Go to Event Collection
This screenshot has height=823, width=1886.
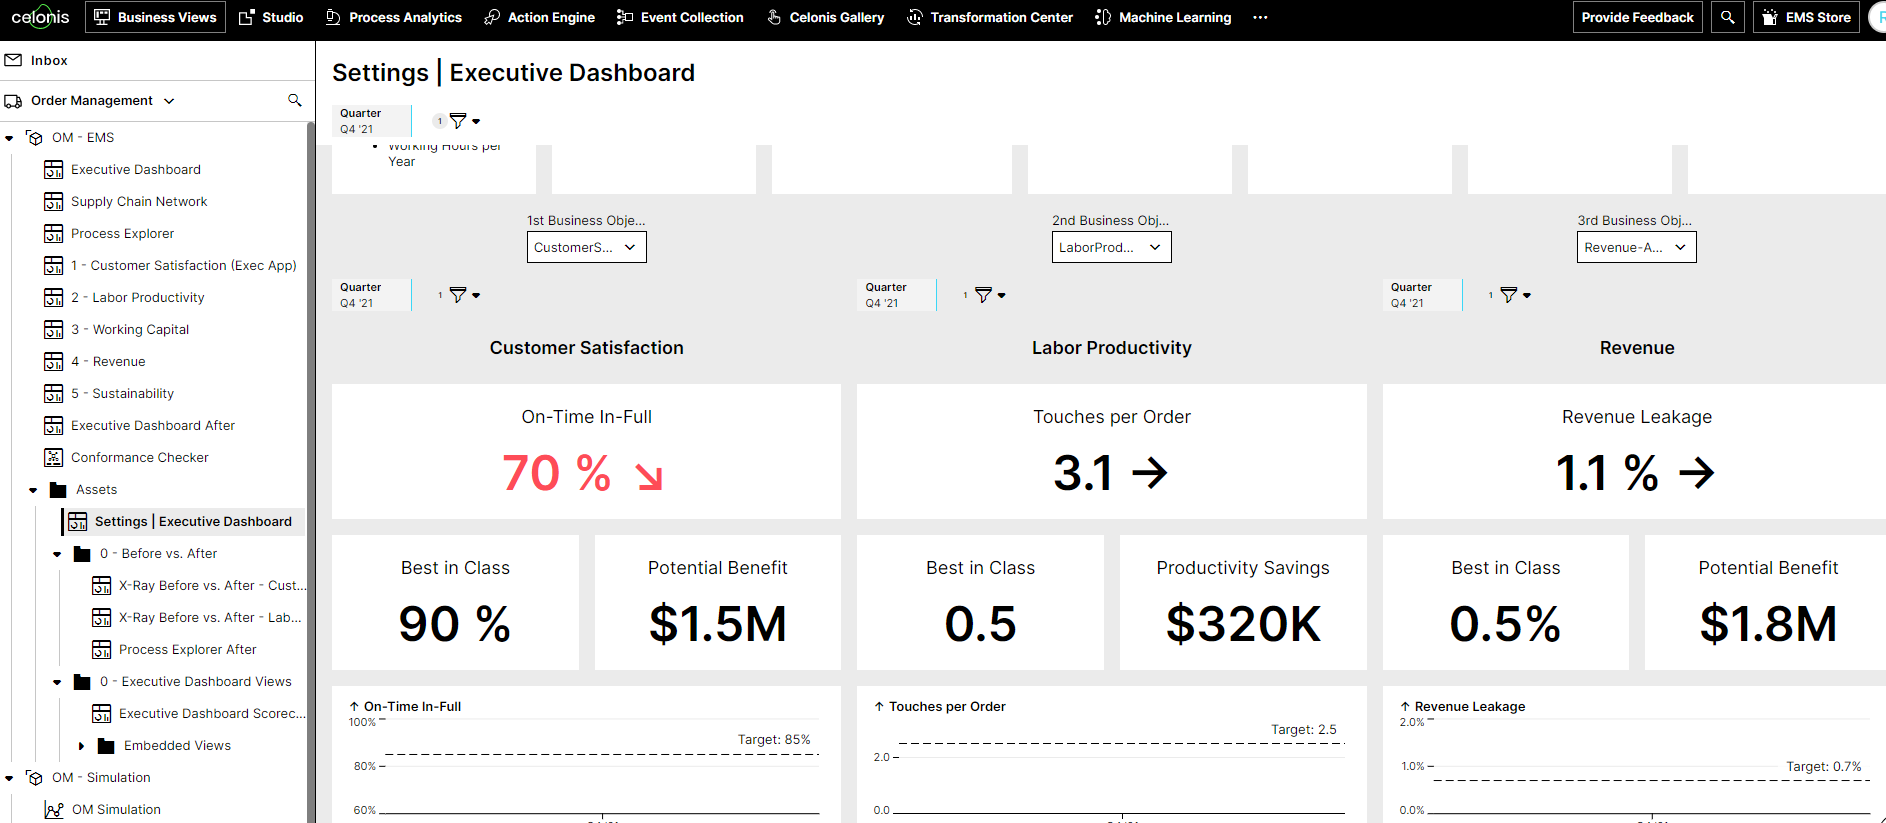pos(680,17)
